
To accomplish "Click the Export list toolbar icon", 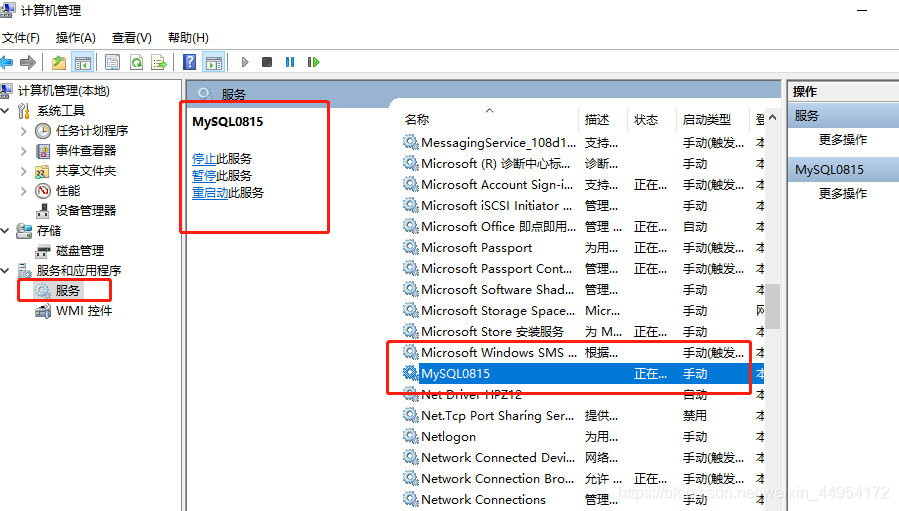I will 159,62.
